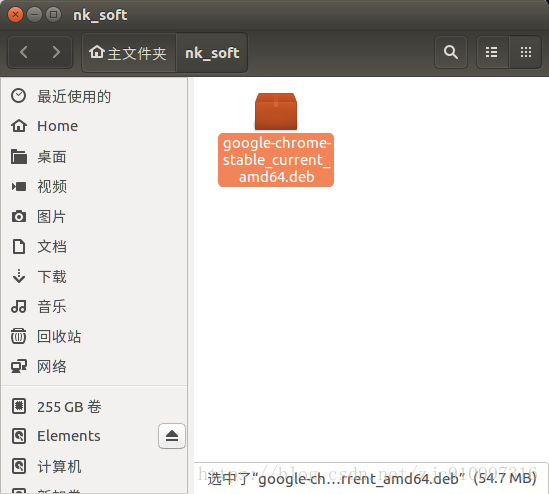The image size is (549, 494).
Task: Open 视频 in the sidebar
Action: tap(94, 186)
